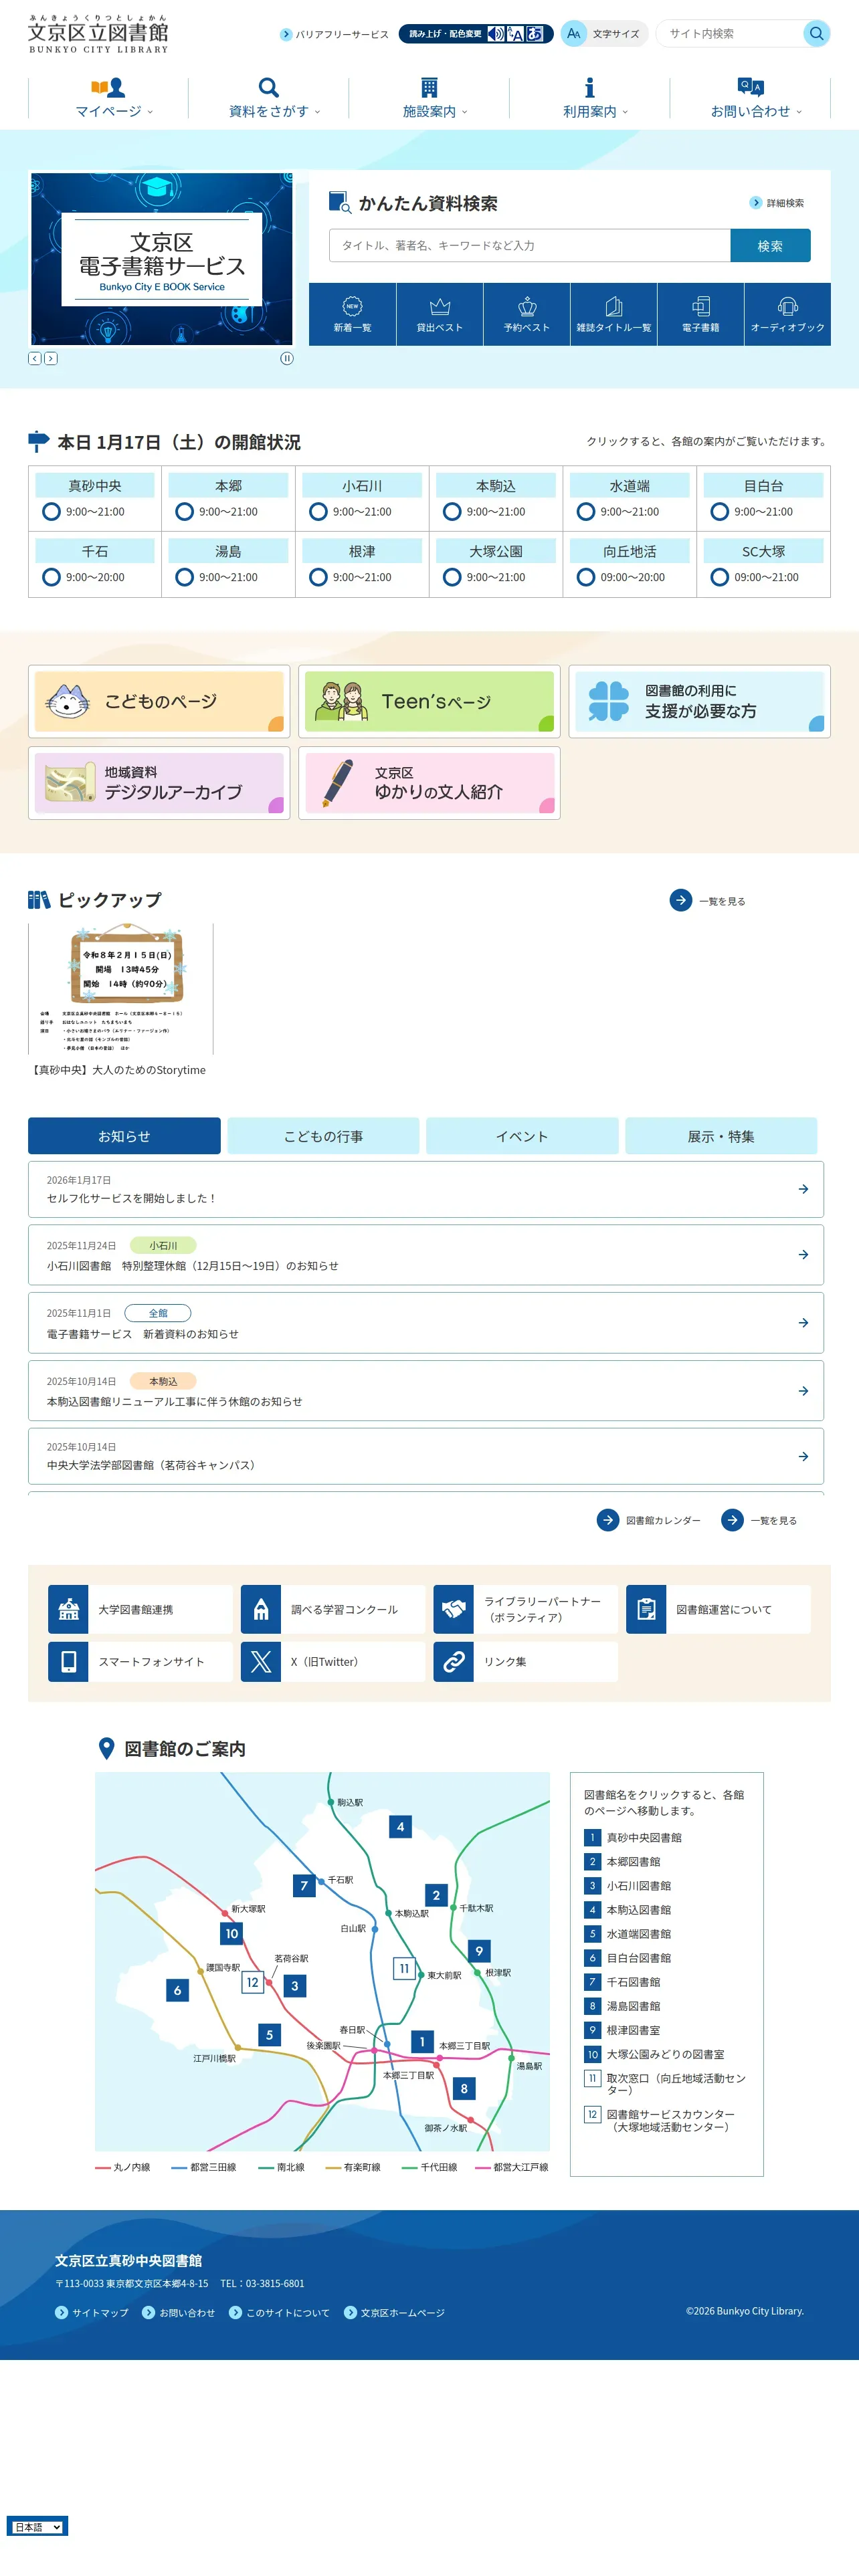
Task: Click the ピックアップ 一覧を見る arrow
Action: pos(681,901)
